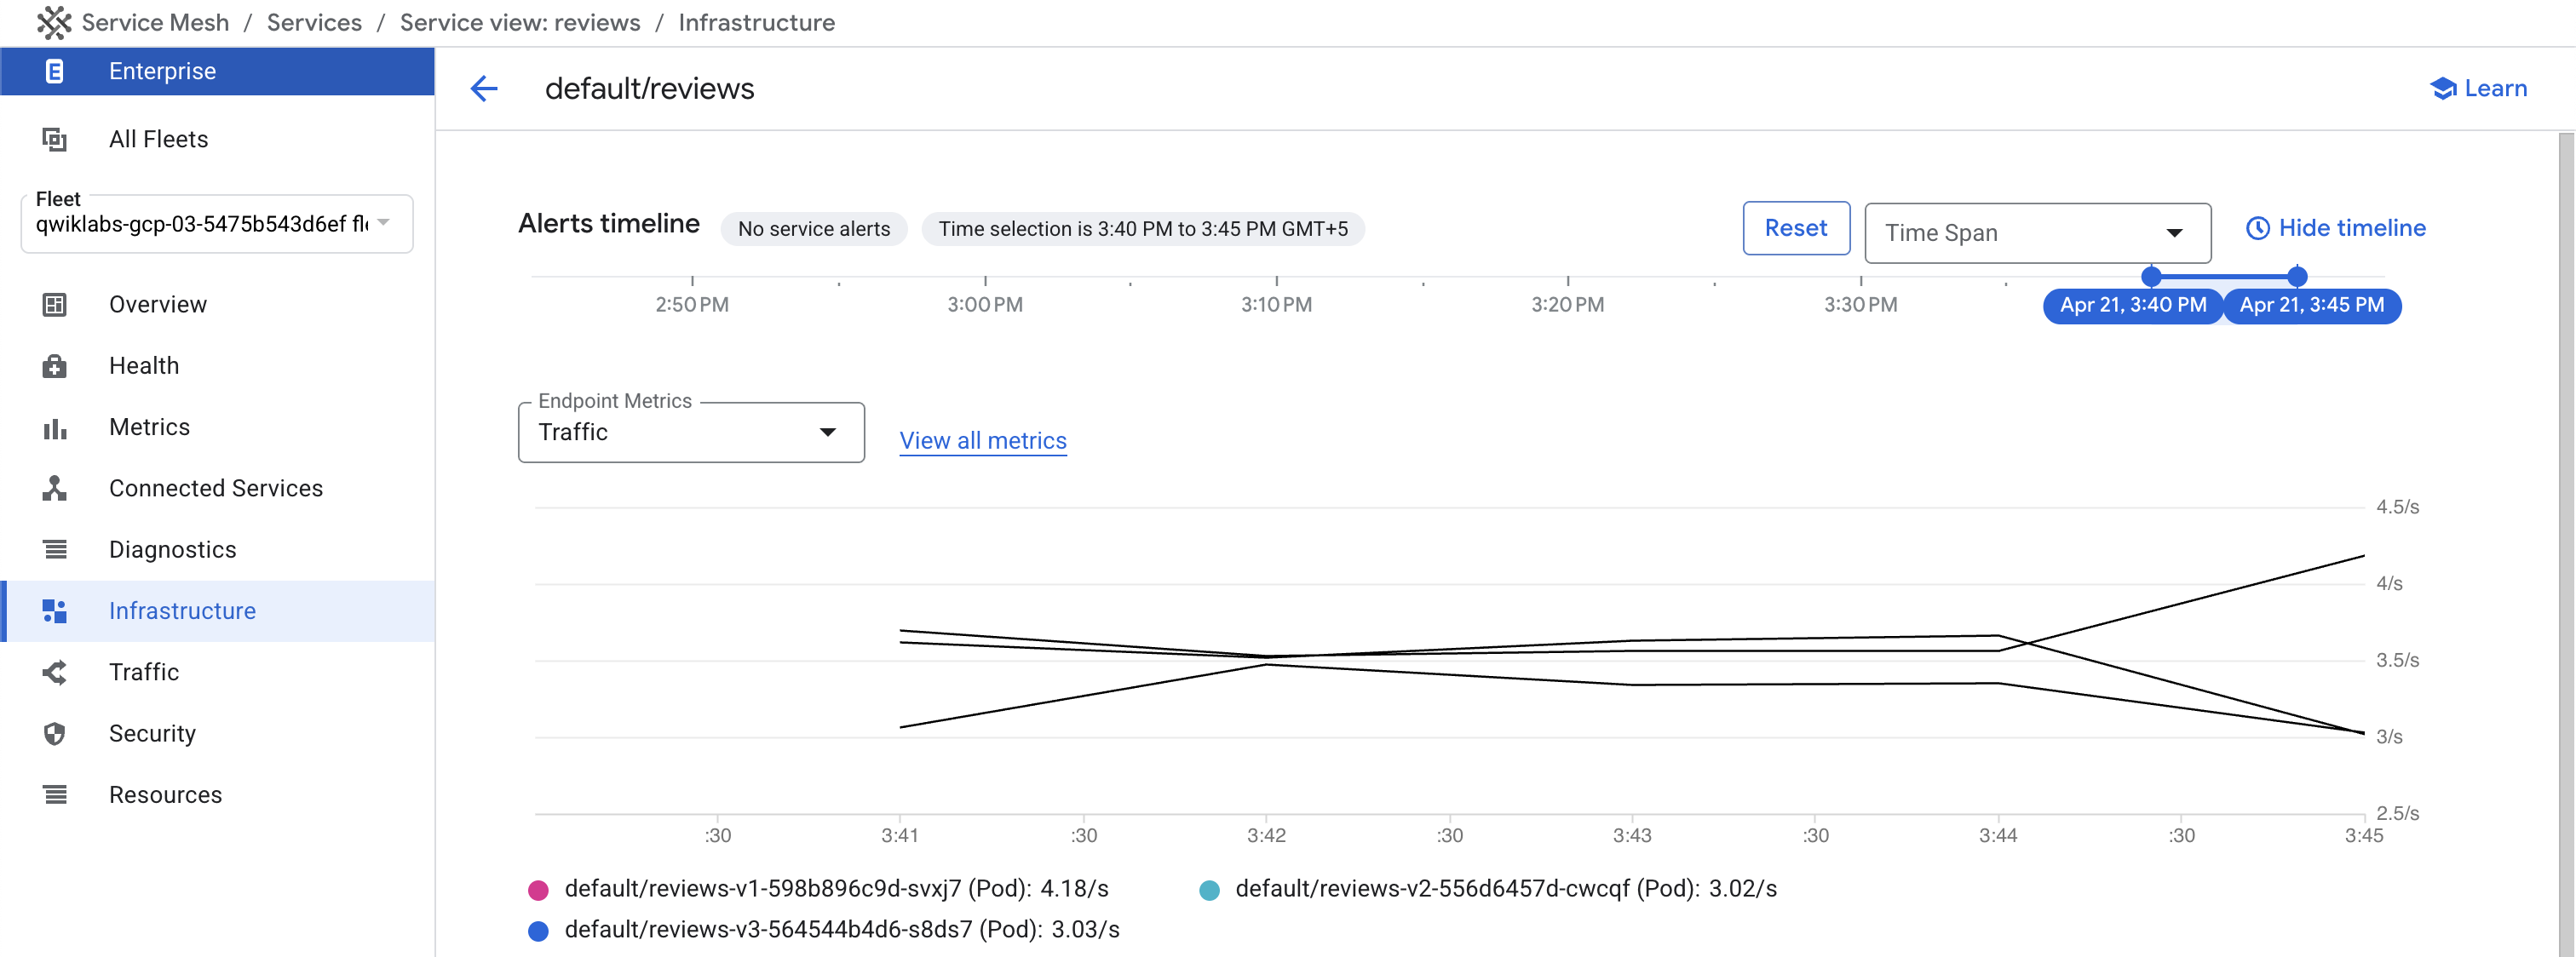2576x957 pixels.
Task: Go to the Overview page
Action: point(217,304)
